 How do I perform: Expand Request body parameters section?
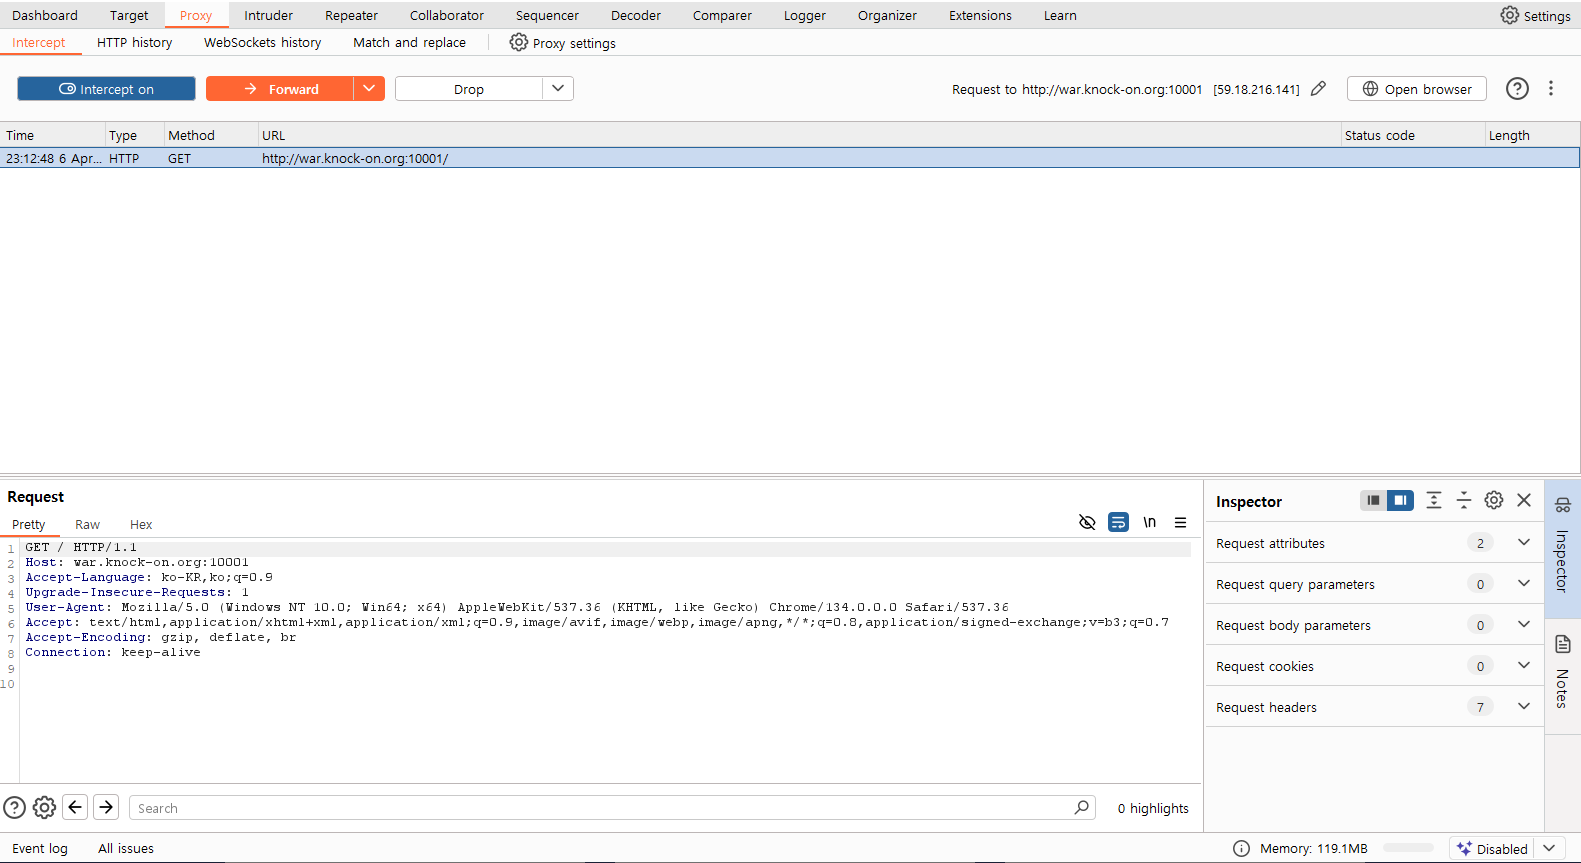point(1523,624)
